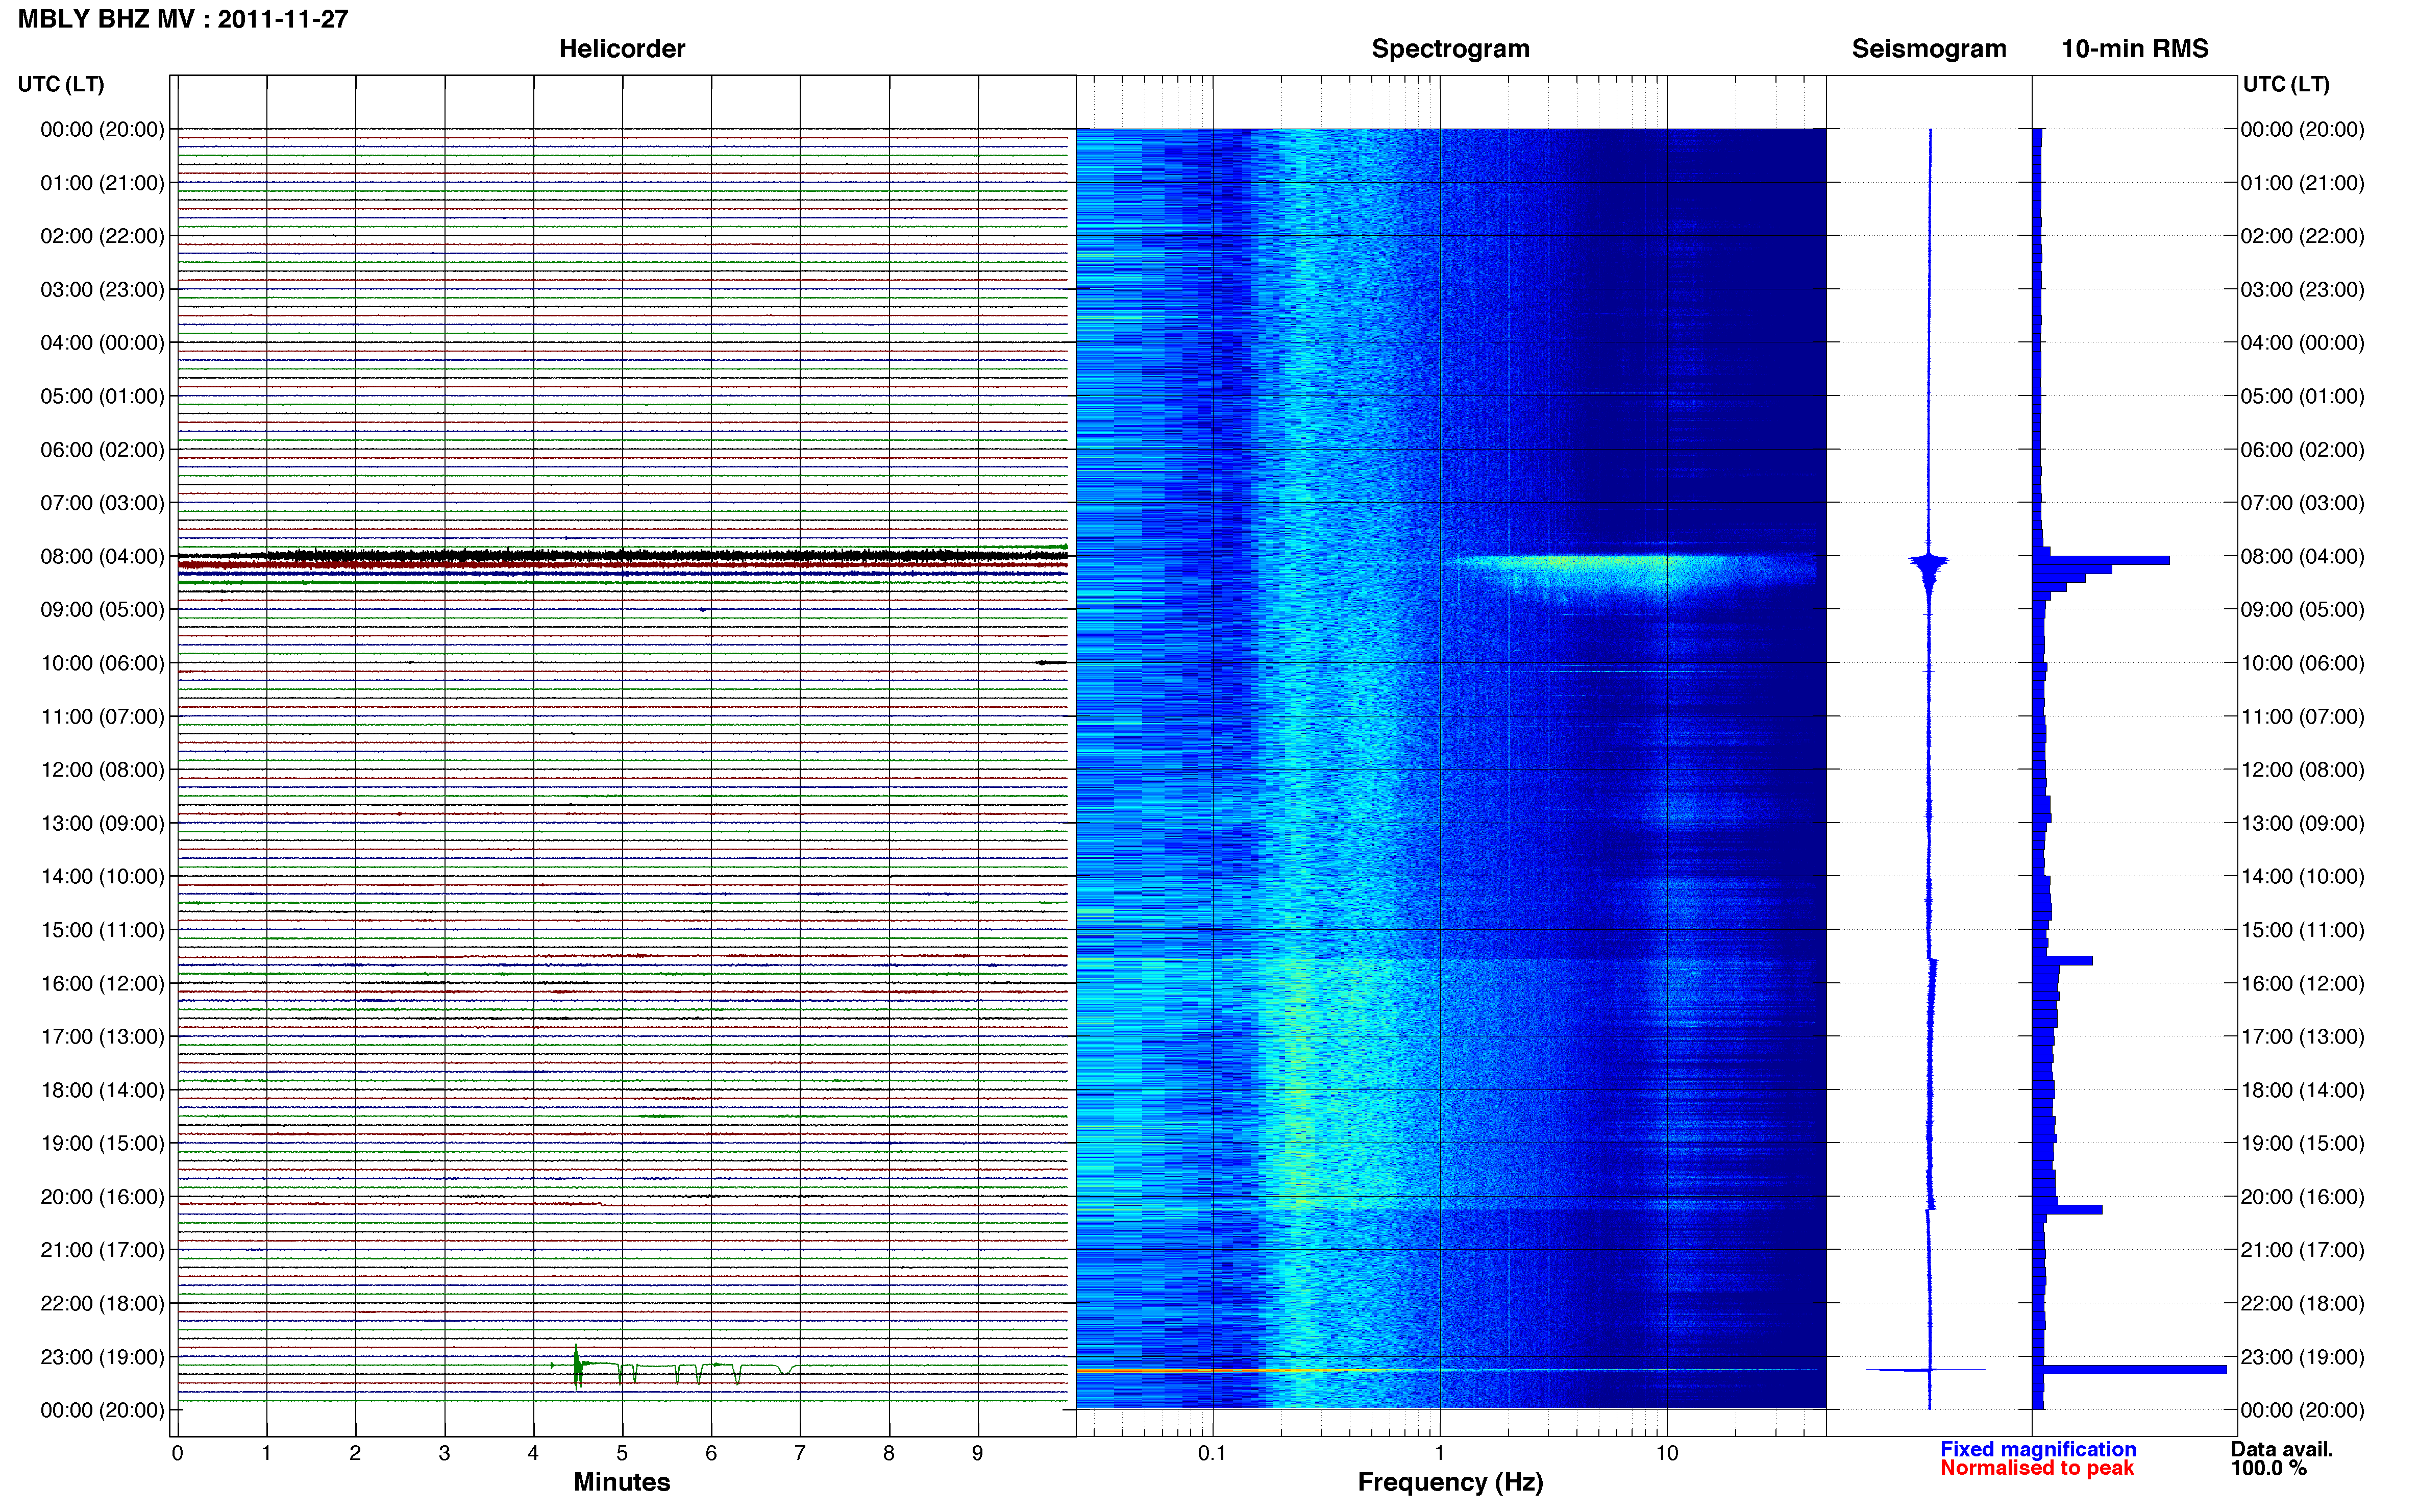The image size is (2419, 1512).
Task: Click left time label '02:00 (22:00)'
Action: [102, 236]
